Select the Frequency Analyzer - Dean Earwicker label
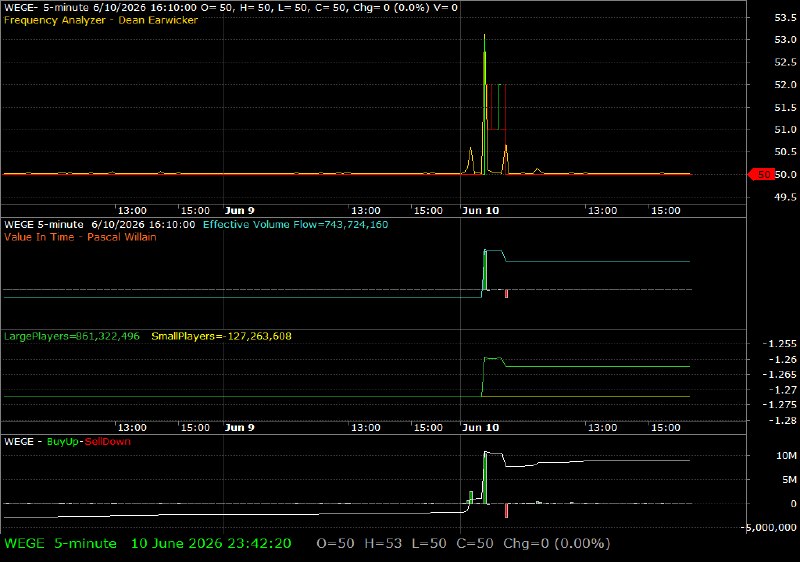This screenshot has width=800, height=562. [x=101, y=20]
